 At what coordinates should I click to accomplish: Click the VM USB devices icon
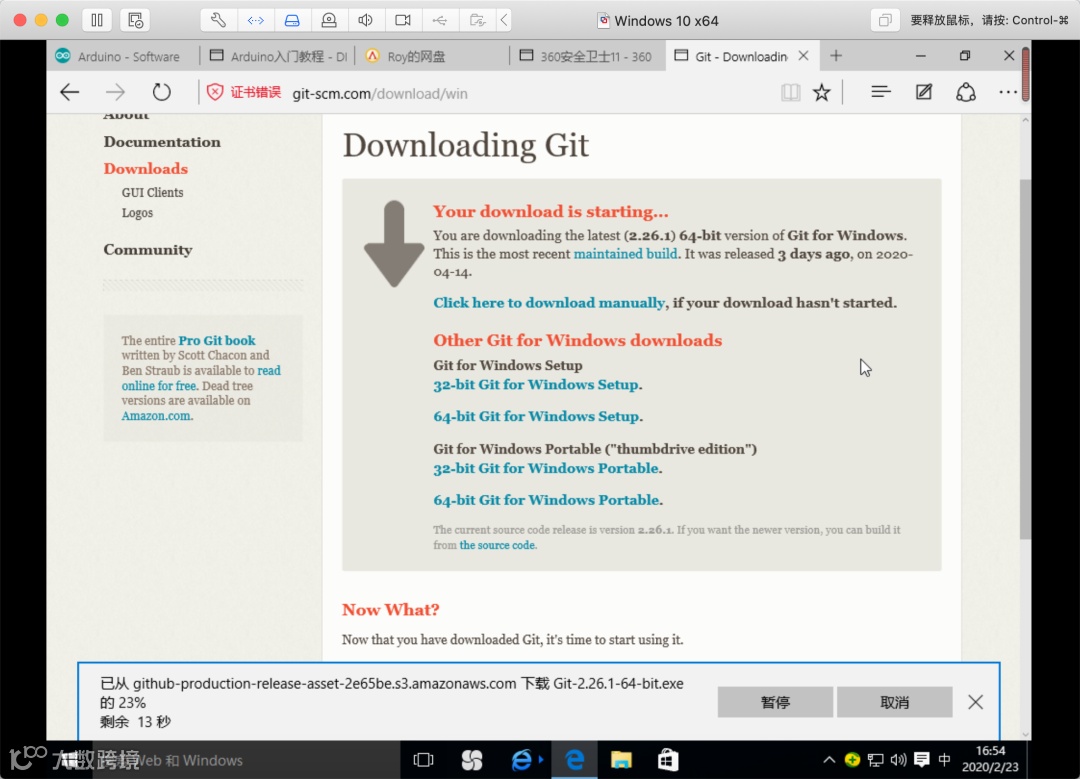tap(439, 20)
